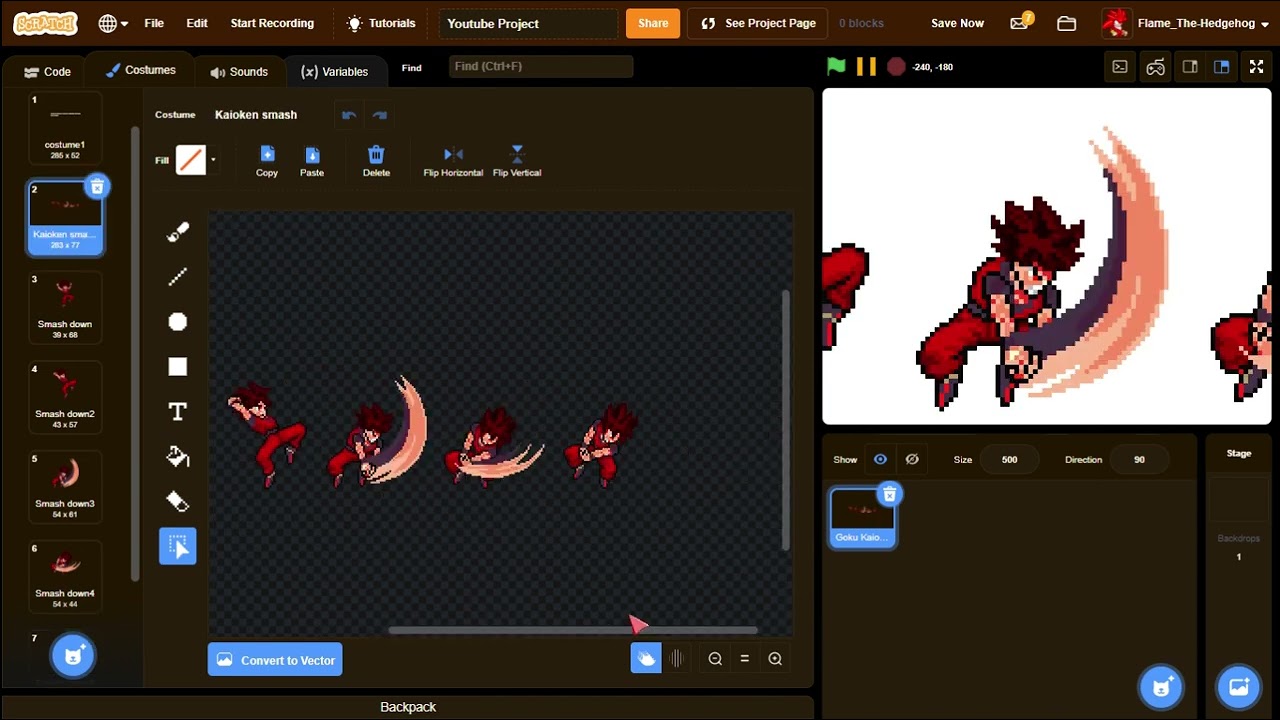This screenshot has height=720, width=1280.
Task: Expand the Backpack bar
Action: pos(408,707)
